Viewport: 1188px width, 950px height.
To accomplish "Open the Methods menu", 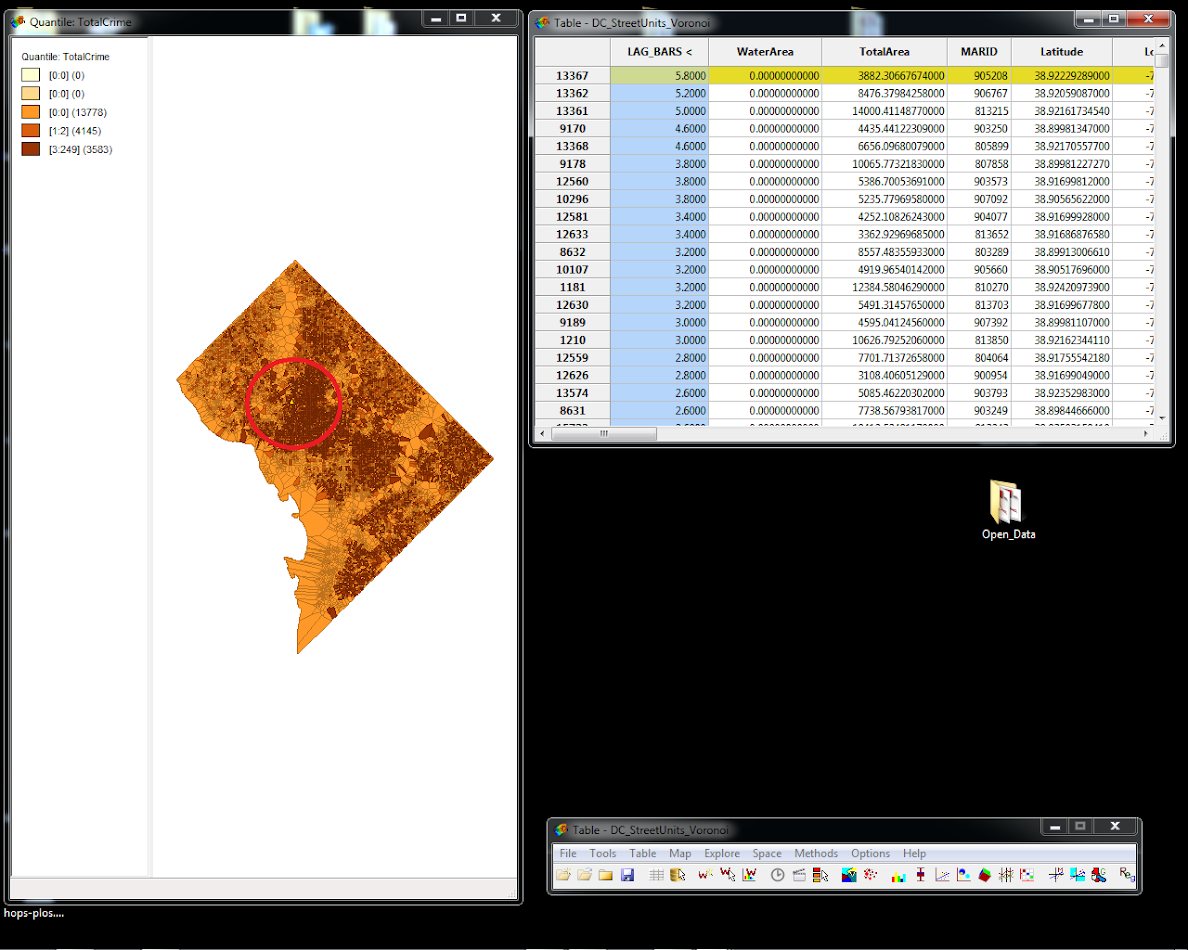I will [x=815, y=853].
